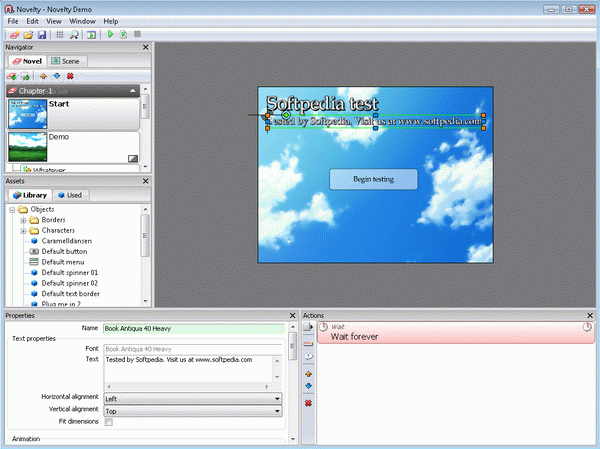The height and width of the screenshot is (449, 600).
Task: Click the small gradient icon on Demo page
Action: pos(132,158)
